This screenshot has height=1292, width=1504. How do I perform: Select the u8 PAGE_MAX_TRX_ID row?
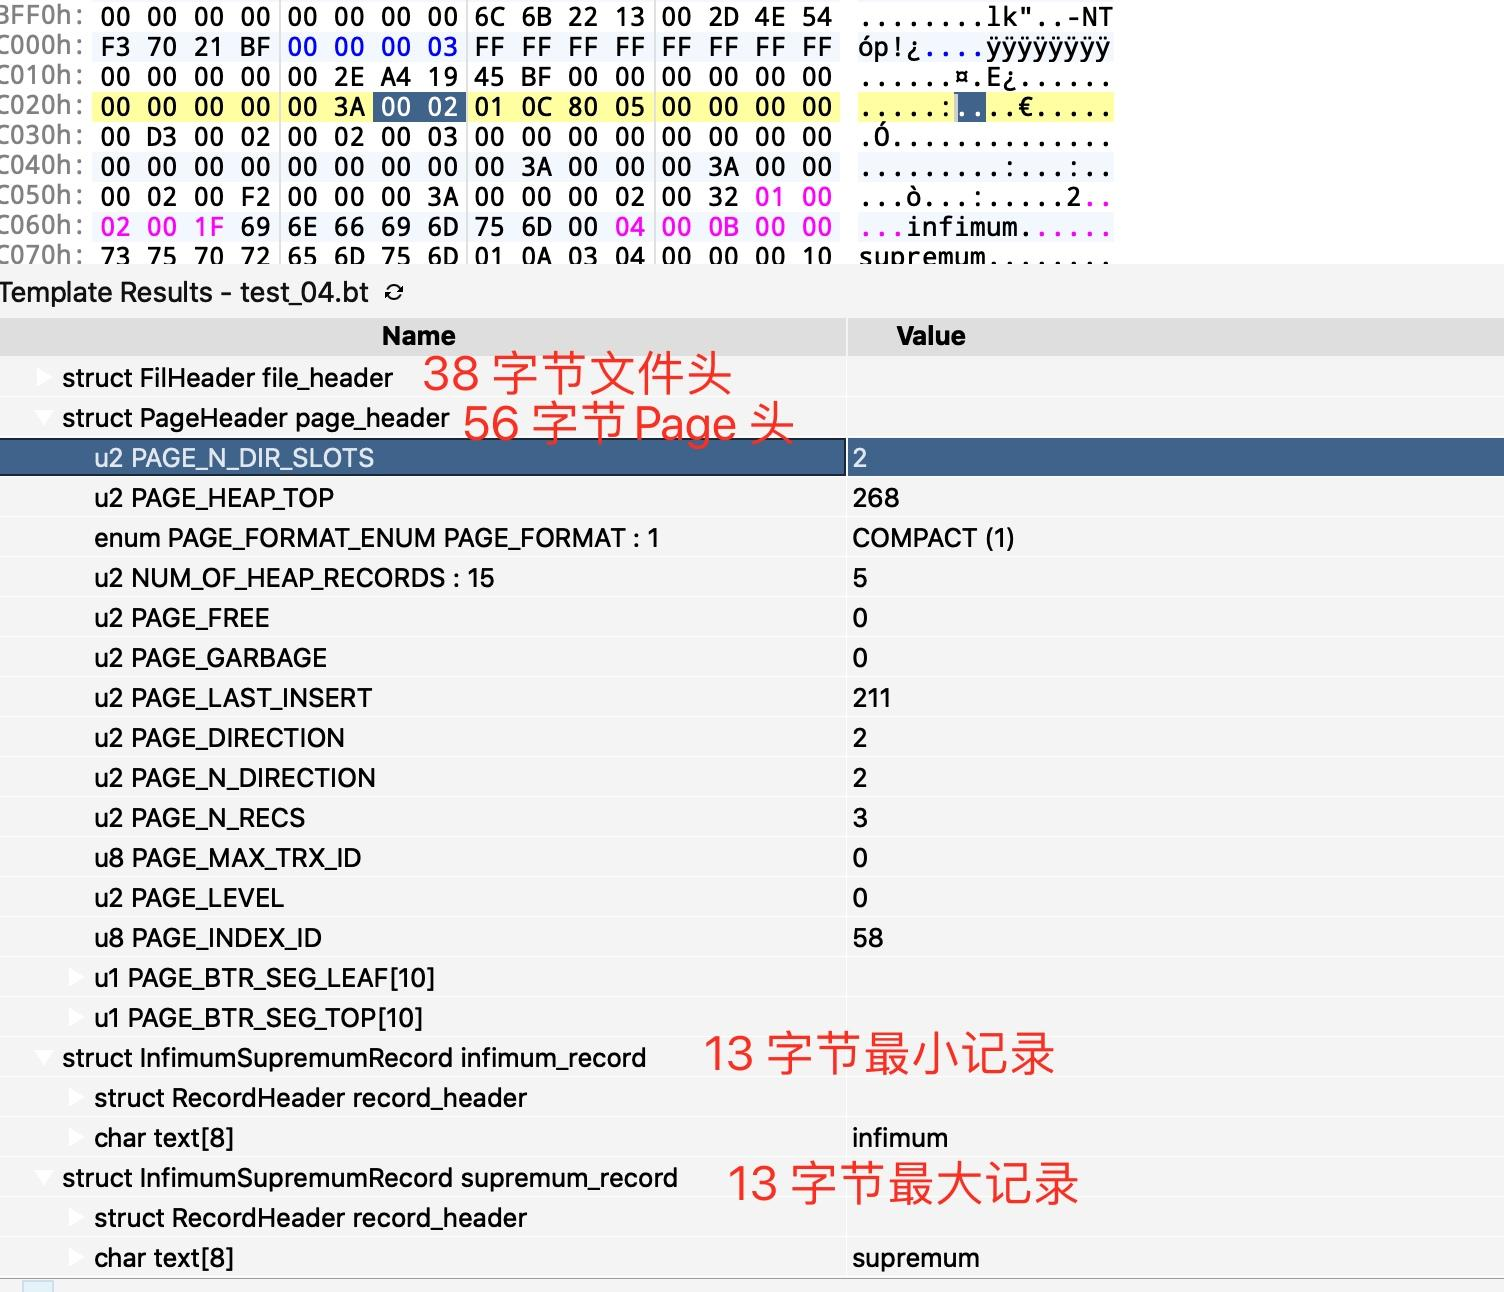(x=752, y=858)
